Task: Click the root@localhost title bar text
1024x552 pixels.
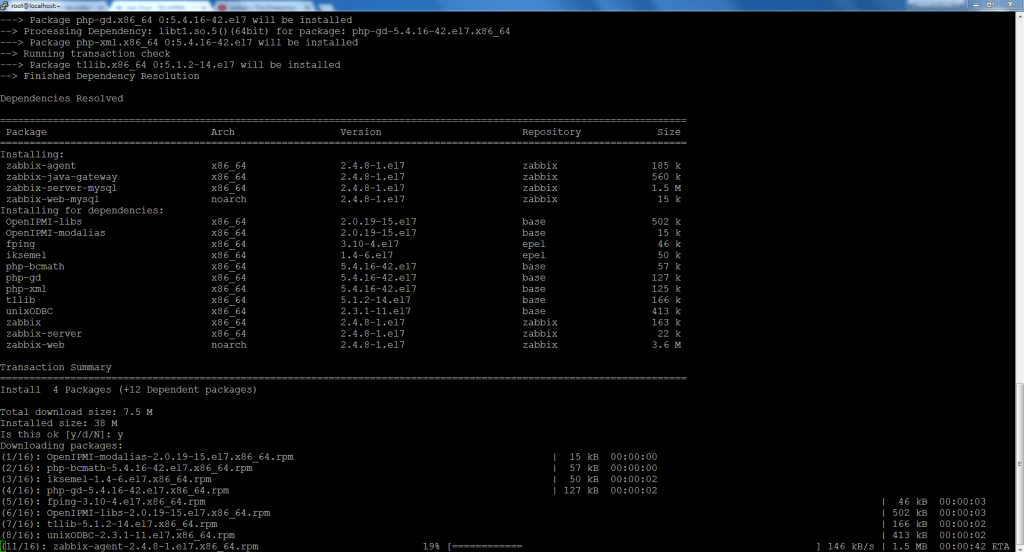Action: pos(36,5)
